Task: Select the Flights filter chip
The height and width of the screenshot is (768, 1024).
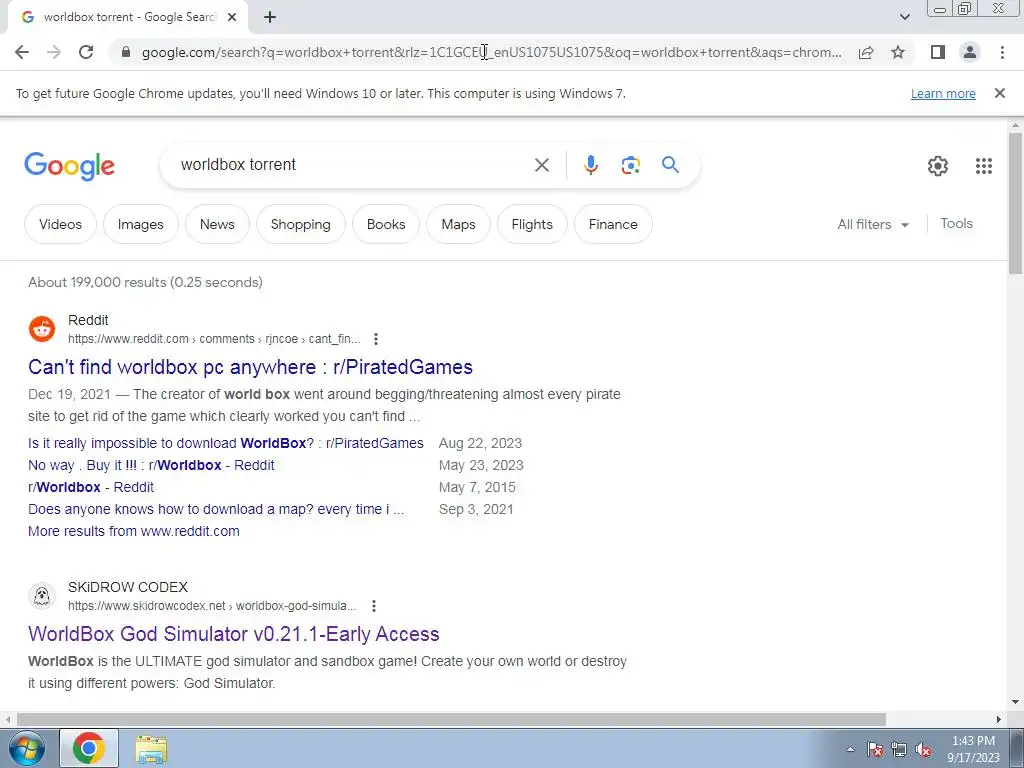Action: (x=532, y=224)
